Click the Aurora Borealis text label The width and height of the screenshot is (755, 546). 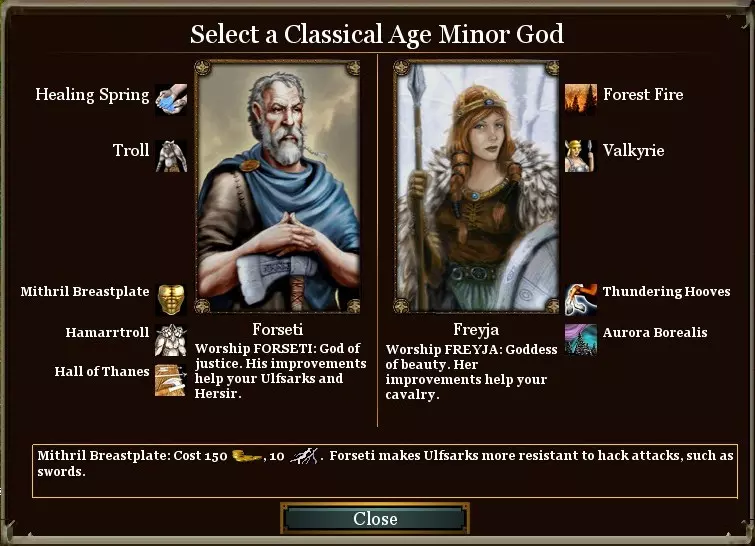(x=655, y=332)
